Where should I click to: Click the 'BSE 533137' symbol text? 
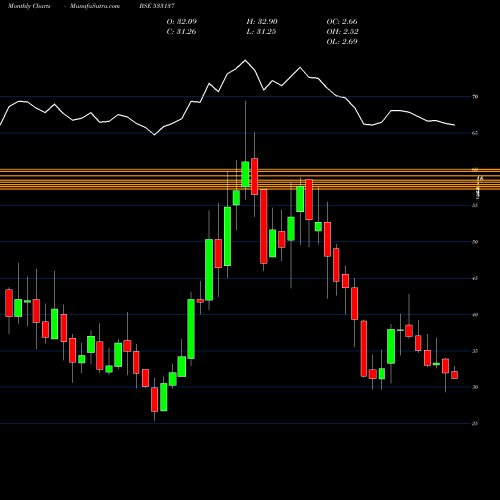pyautogui.click(x=157, y=6)
